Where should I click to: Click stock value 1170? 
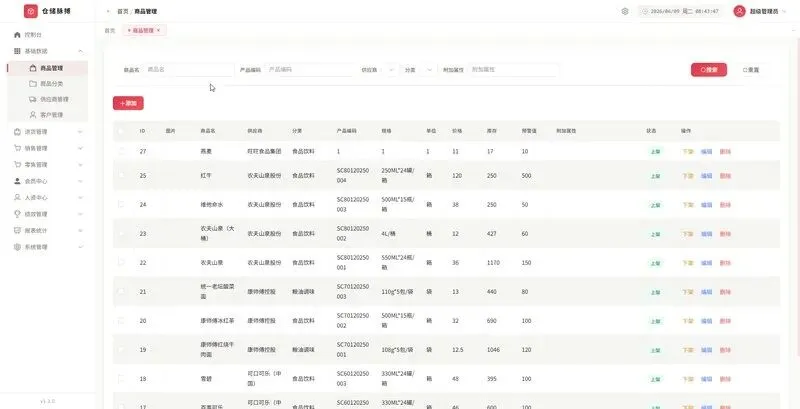[x=493, y=263]
